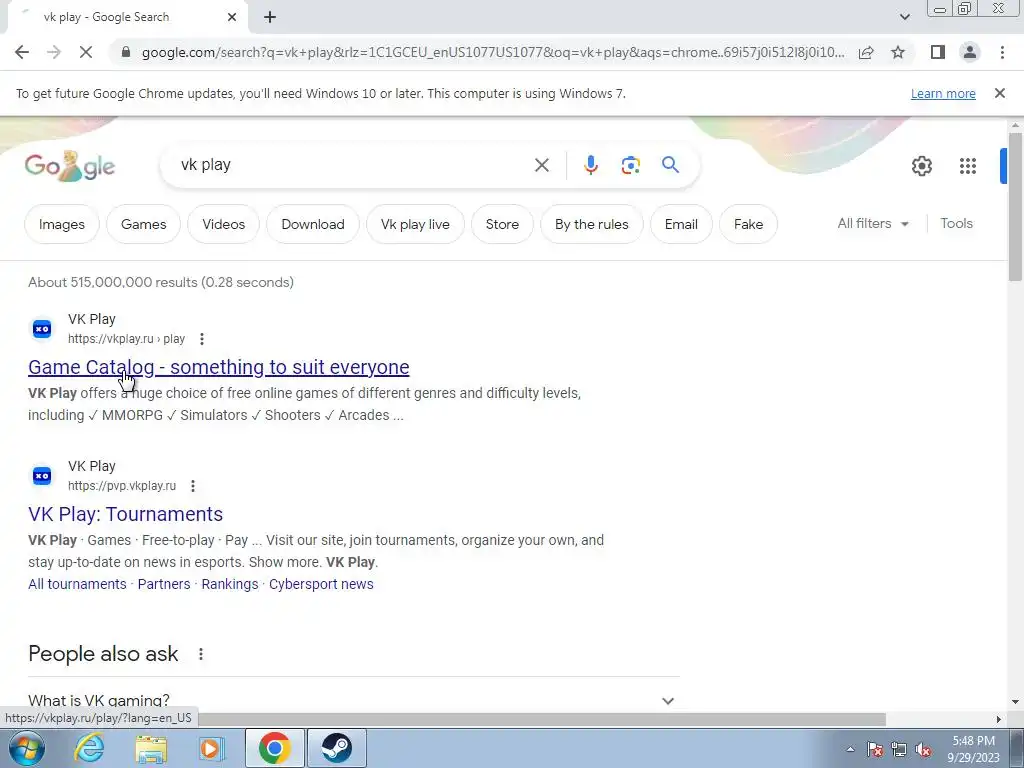Filter results by Videos
This screenshot has height=768, width=1024.
[223, 224]
